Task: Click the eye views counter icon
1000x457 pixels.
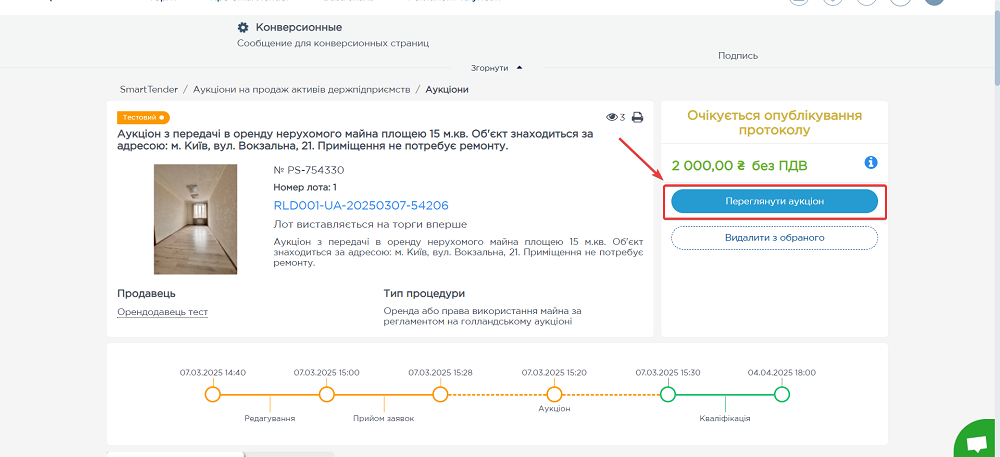Action: [x=612, y=118]
